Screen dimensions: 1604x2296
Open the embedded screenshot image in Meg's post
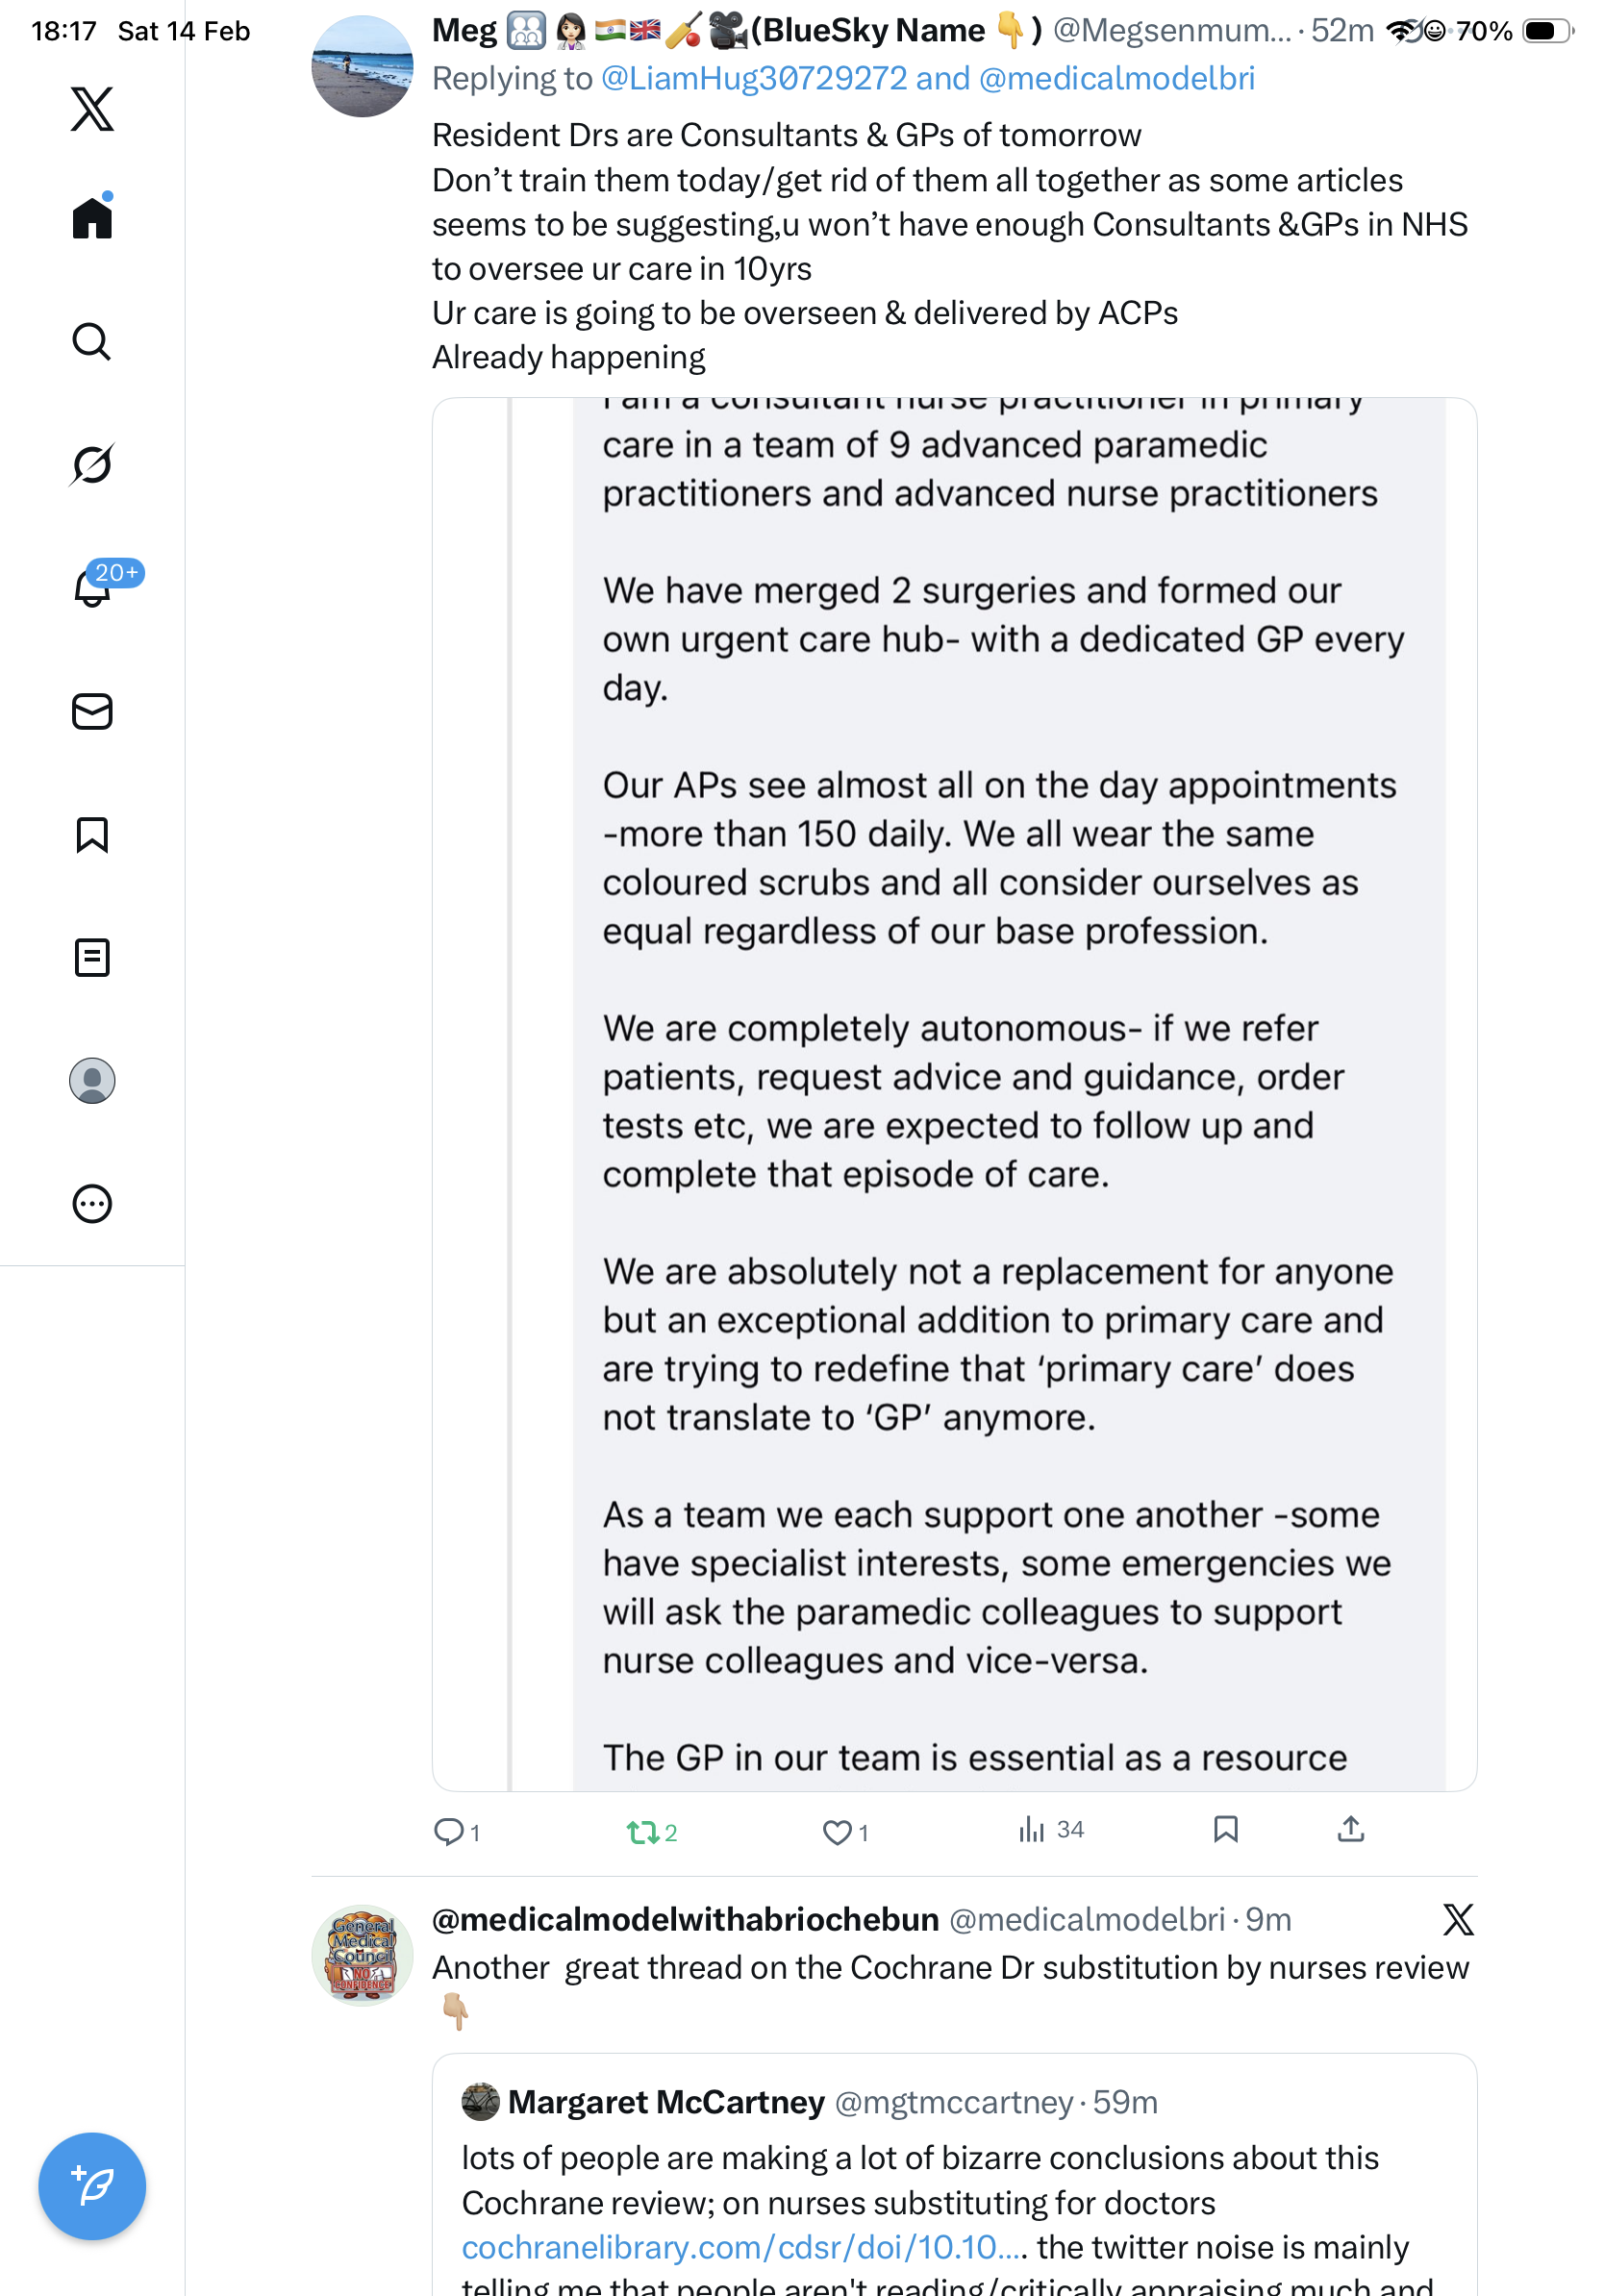pos(954,1094)
